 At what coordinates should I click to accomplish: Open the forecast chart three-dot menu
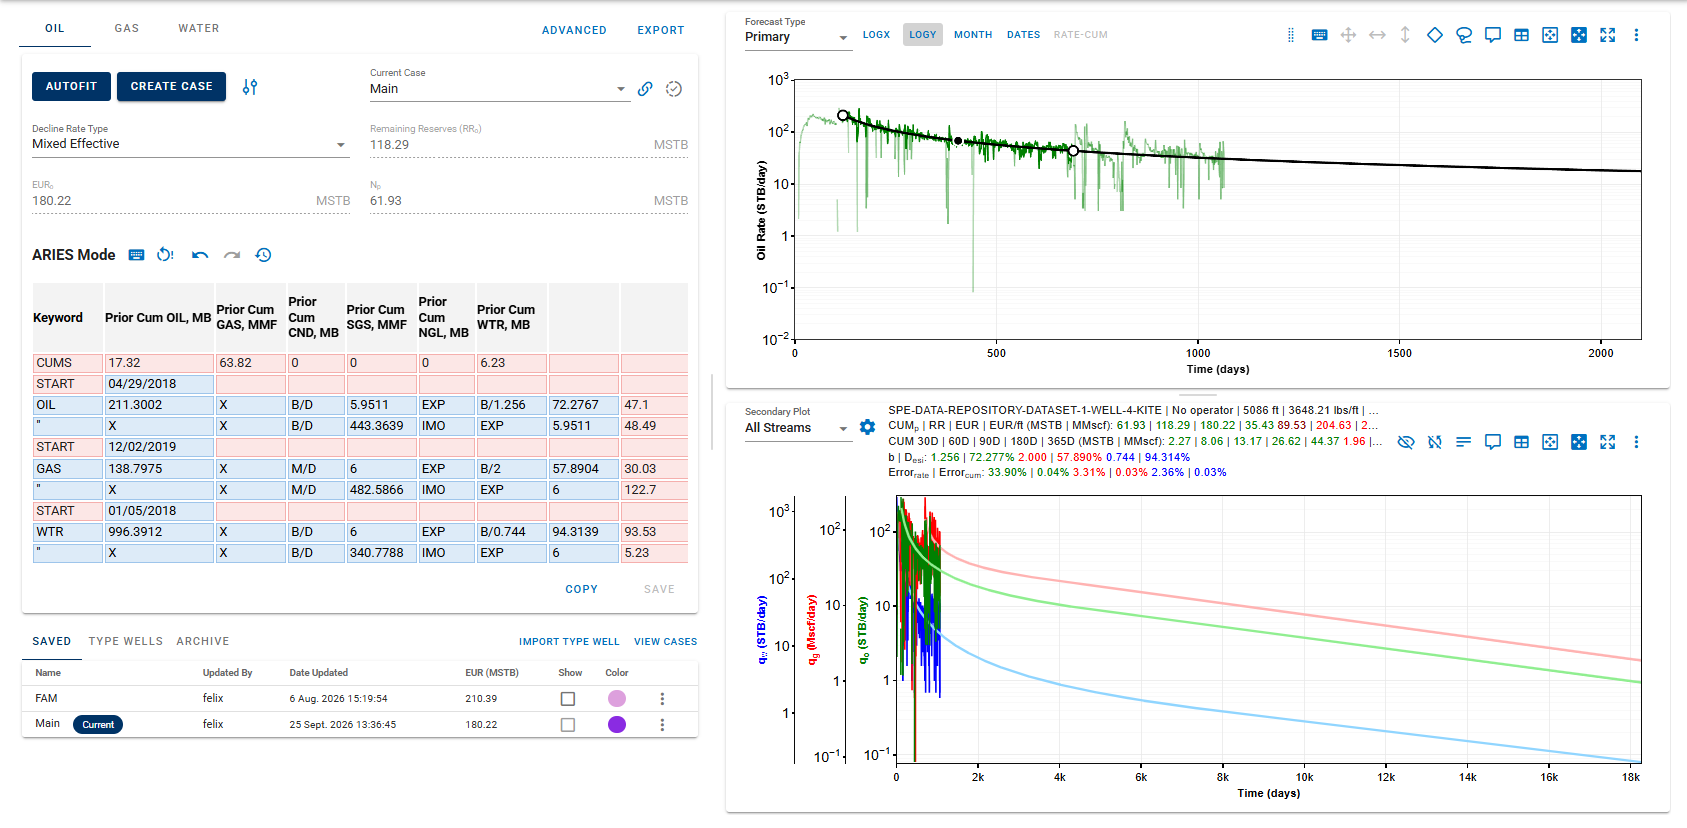pyautogui.click(x=1636, y=35)
